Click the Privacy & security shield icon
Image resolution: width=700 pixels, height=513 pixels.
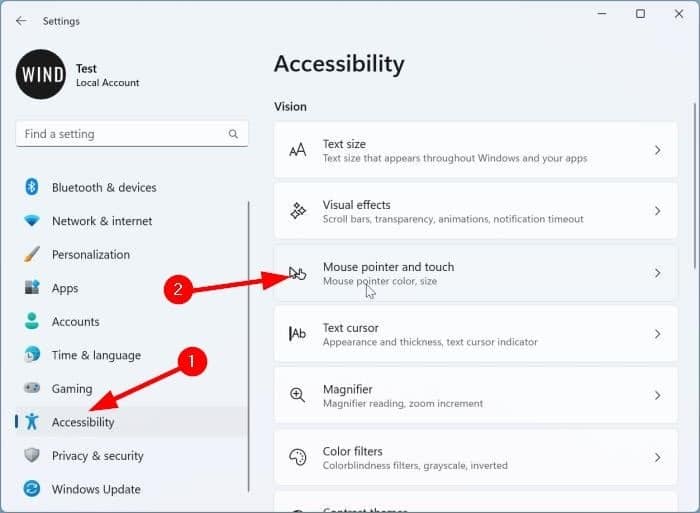click(32, 455)
